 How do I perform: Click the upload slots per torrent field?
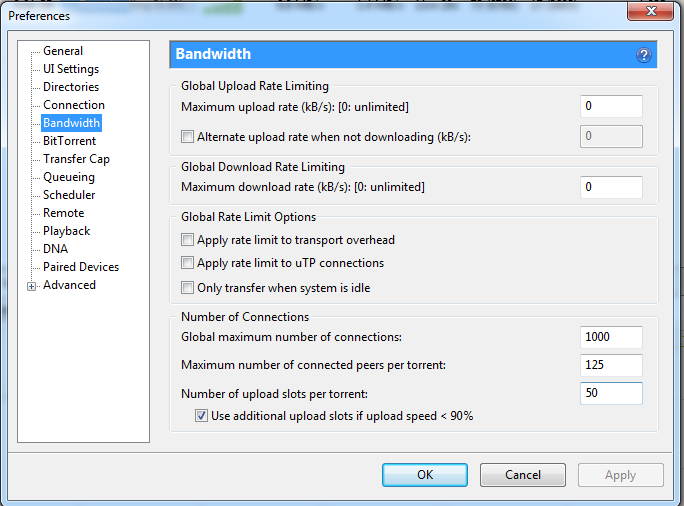coord(611,393)
